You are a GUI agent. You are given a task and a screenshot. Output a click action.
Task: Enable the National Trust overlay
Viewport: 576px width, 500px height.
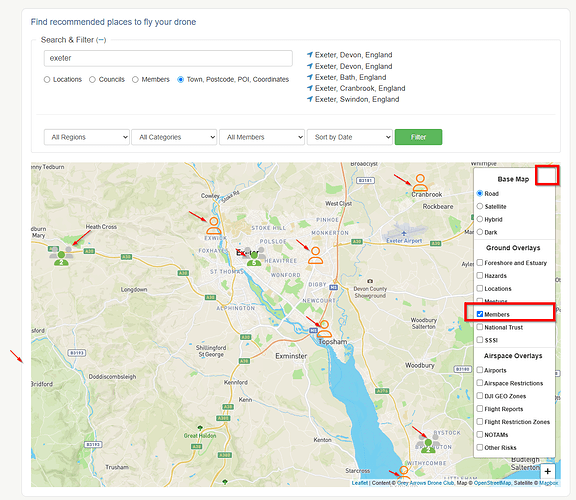(x=479, y=327)
